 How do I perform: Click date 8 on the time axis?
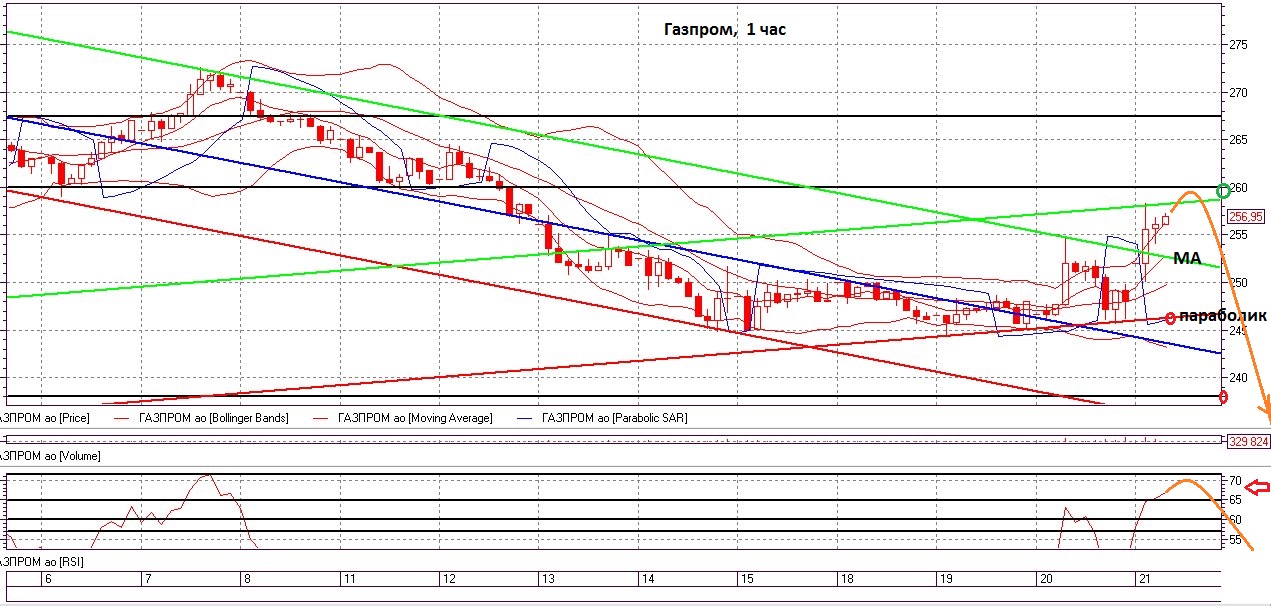coord(246,579)
